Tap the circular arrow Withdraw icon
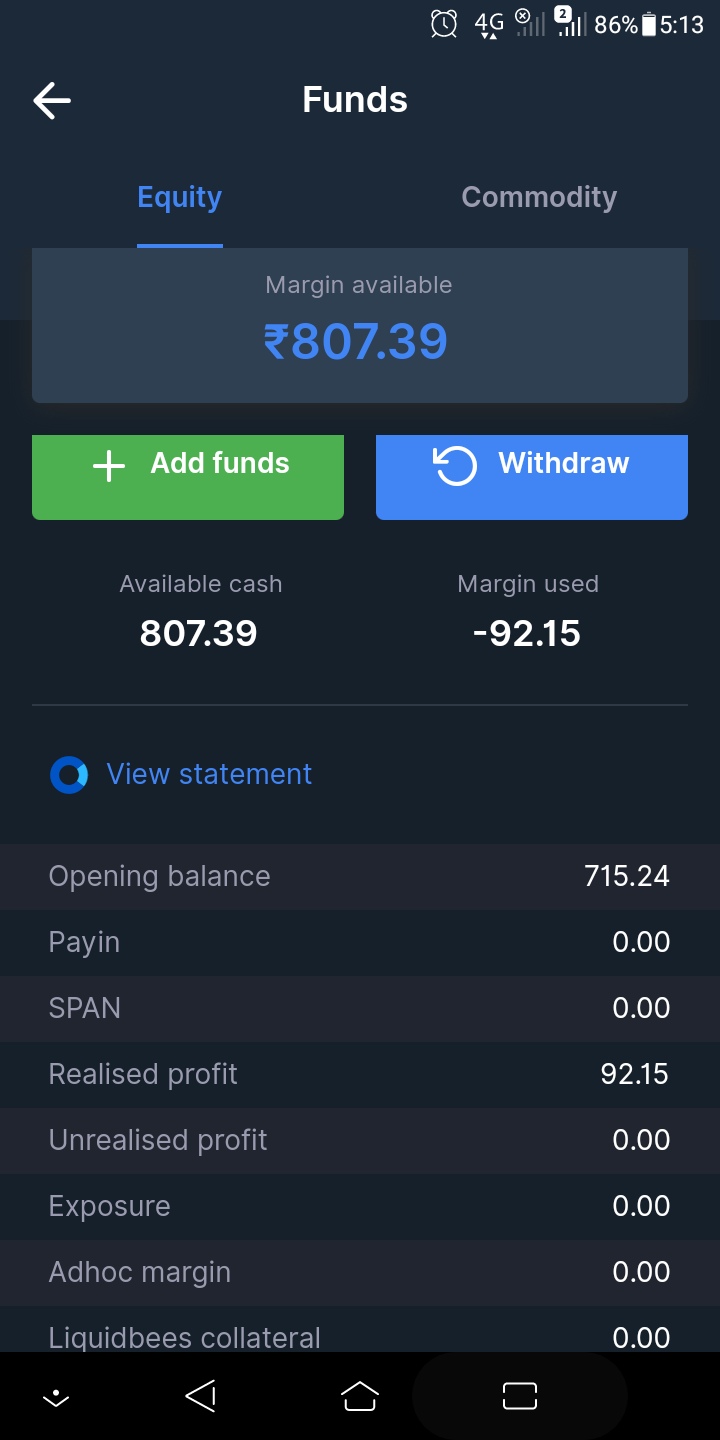 coord(455,465)
